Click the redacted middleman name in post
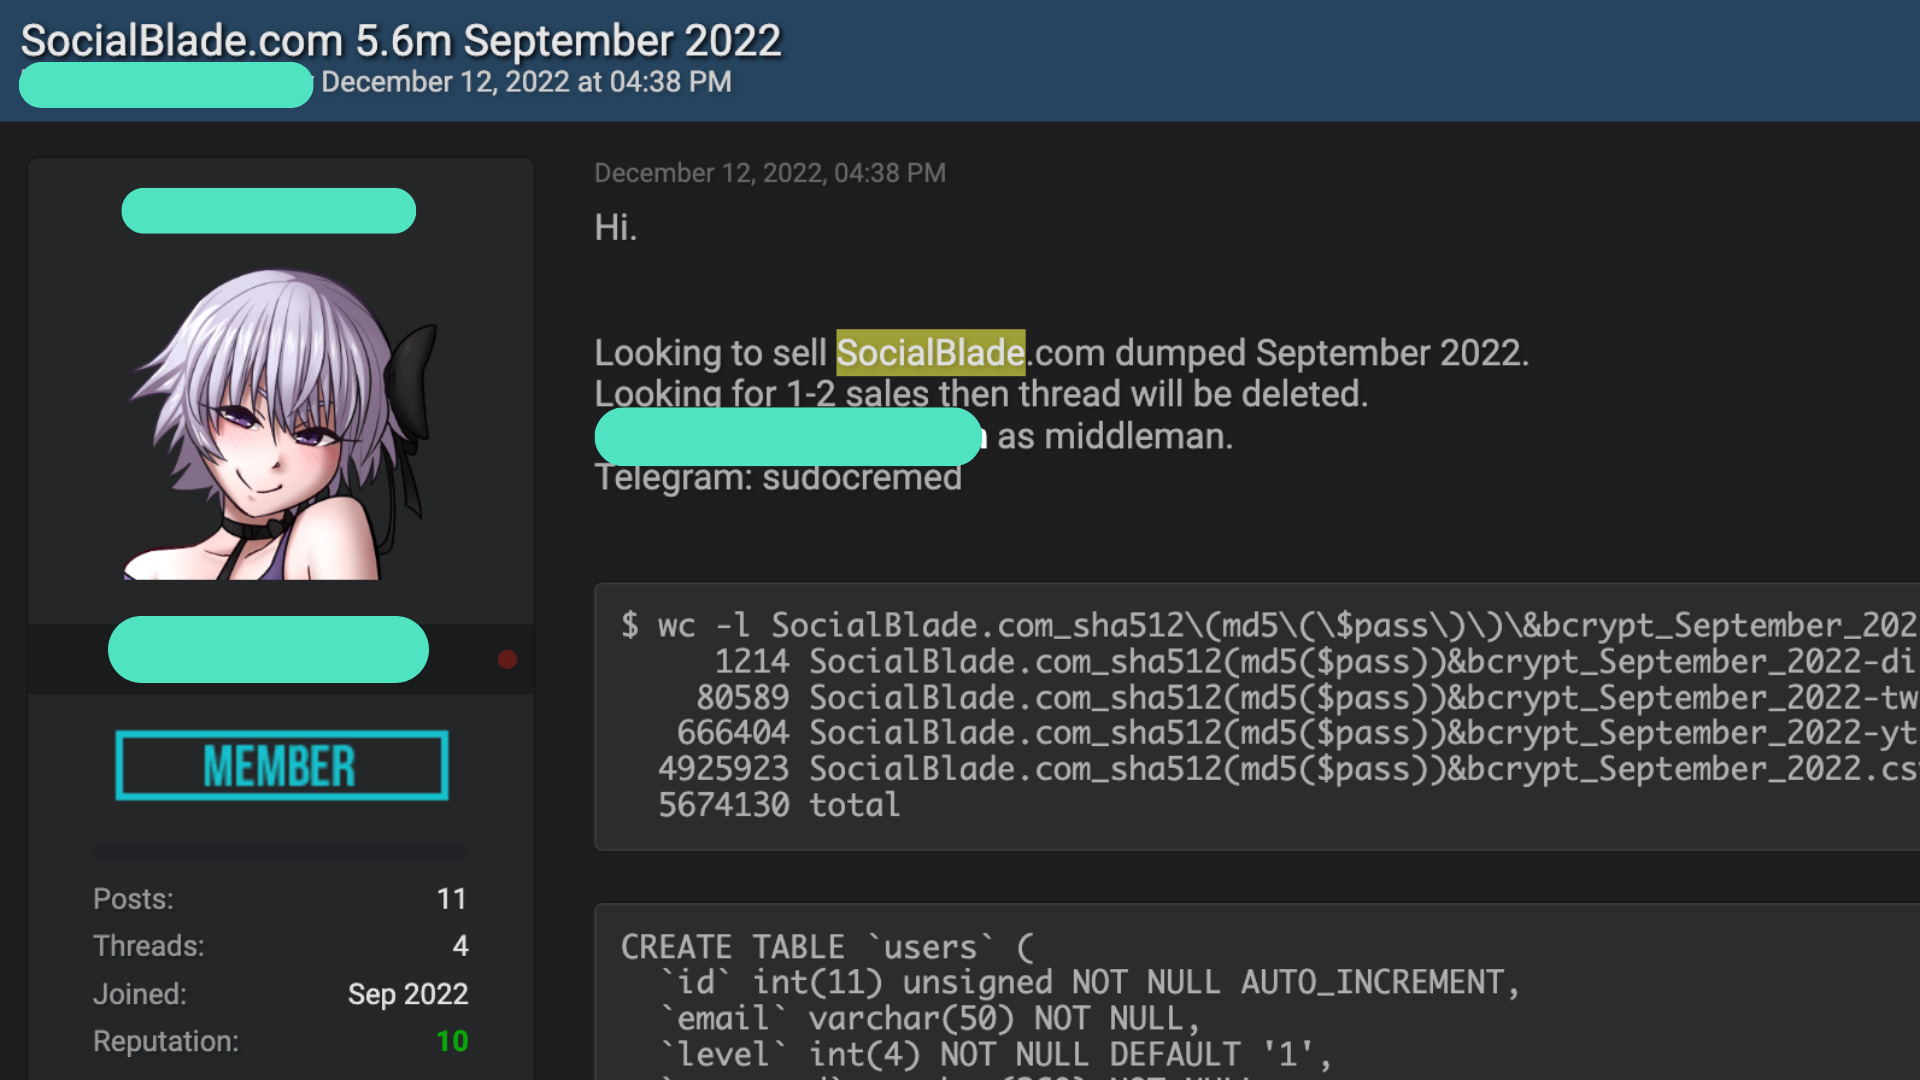The height and width of the screenshot is (1080, 1920). [788, 436]
